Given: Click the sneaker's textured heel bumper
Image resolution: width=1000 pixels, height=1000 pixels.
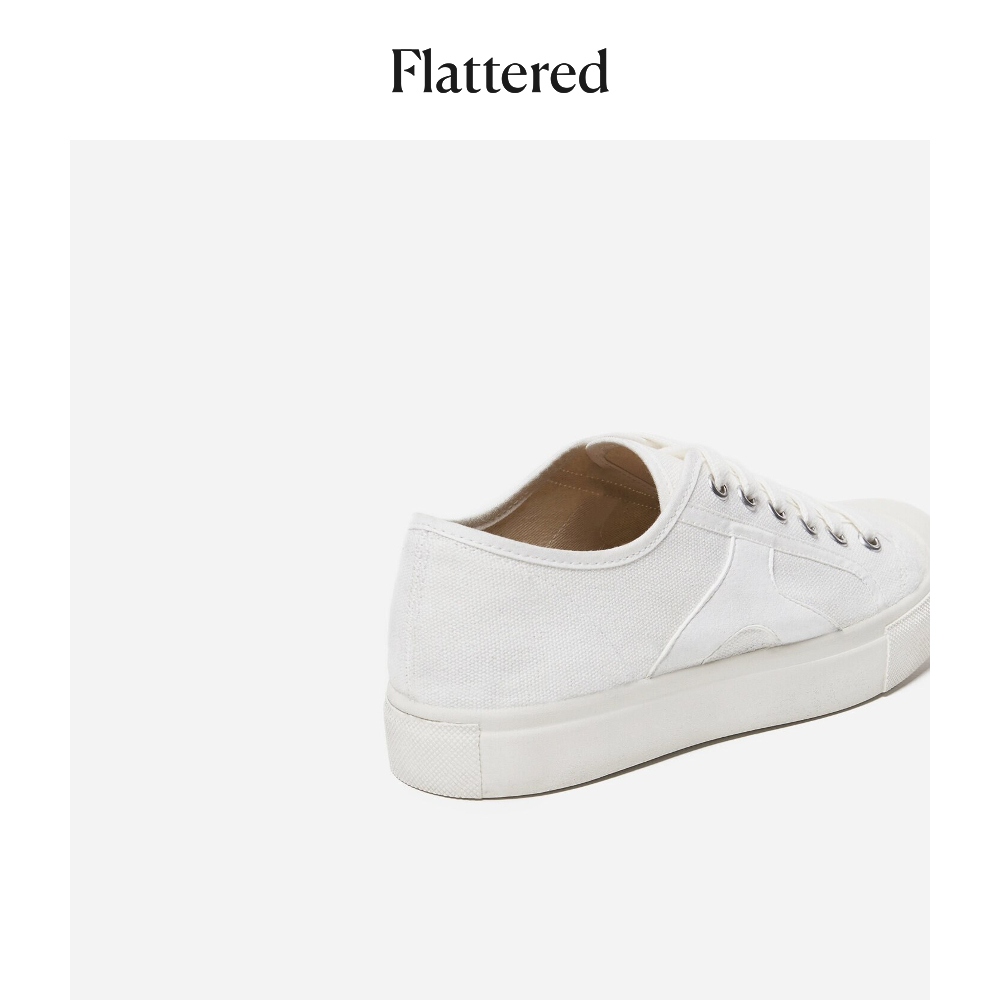Looking at the screenshot, I should pos(434,747).
